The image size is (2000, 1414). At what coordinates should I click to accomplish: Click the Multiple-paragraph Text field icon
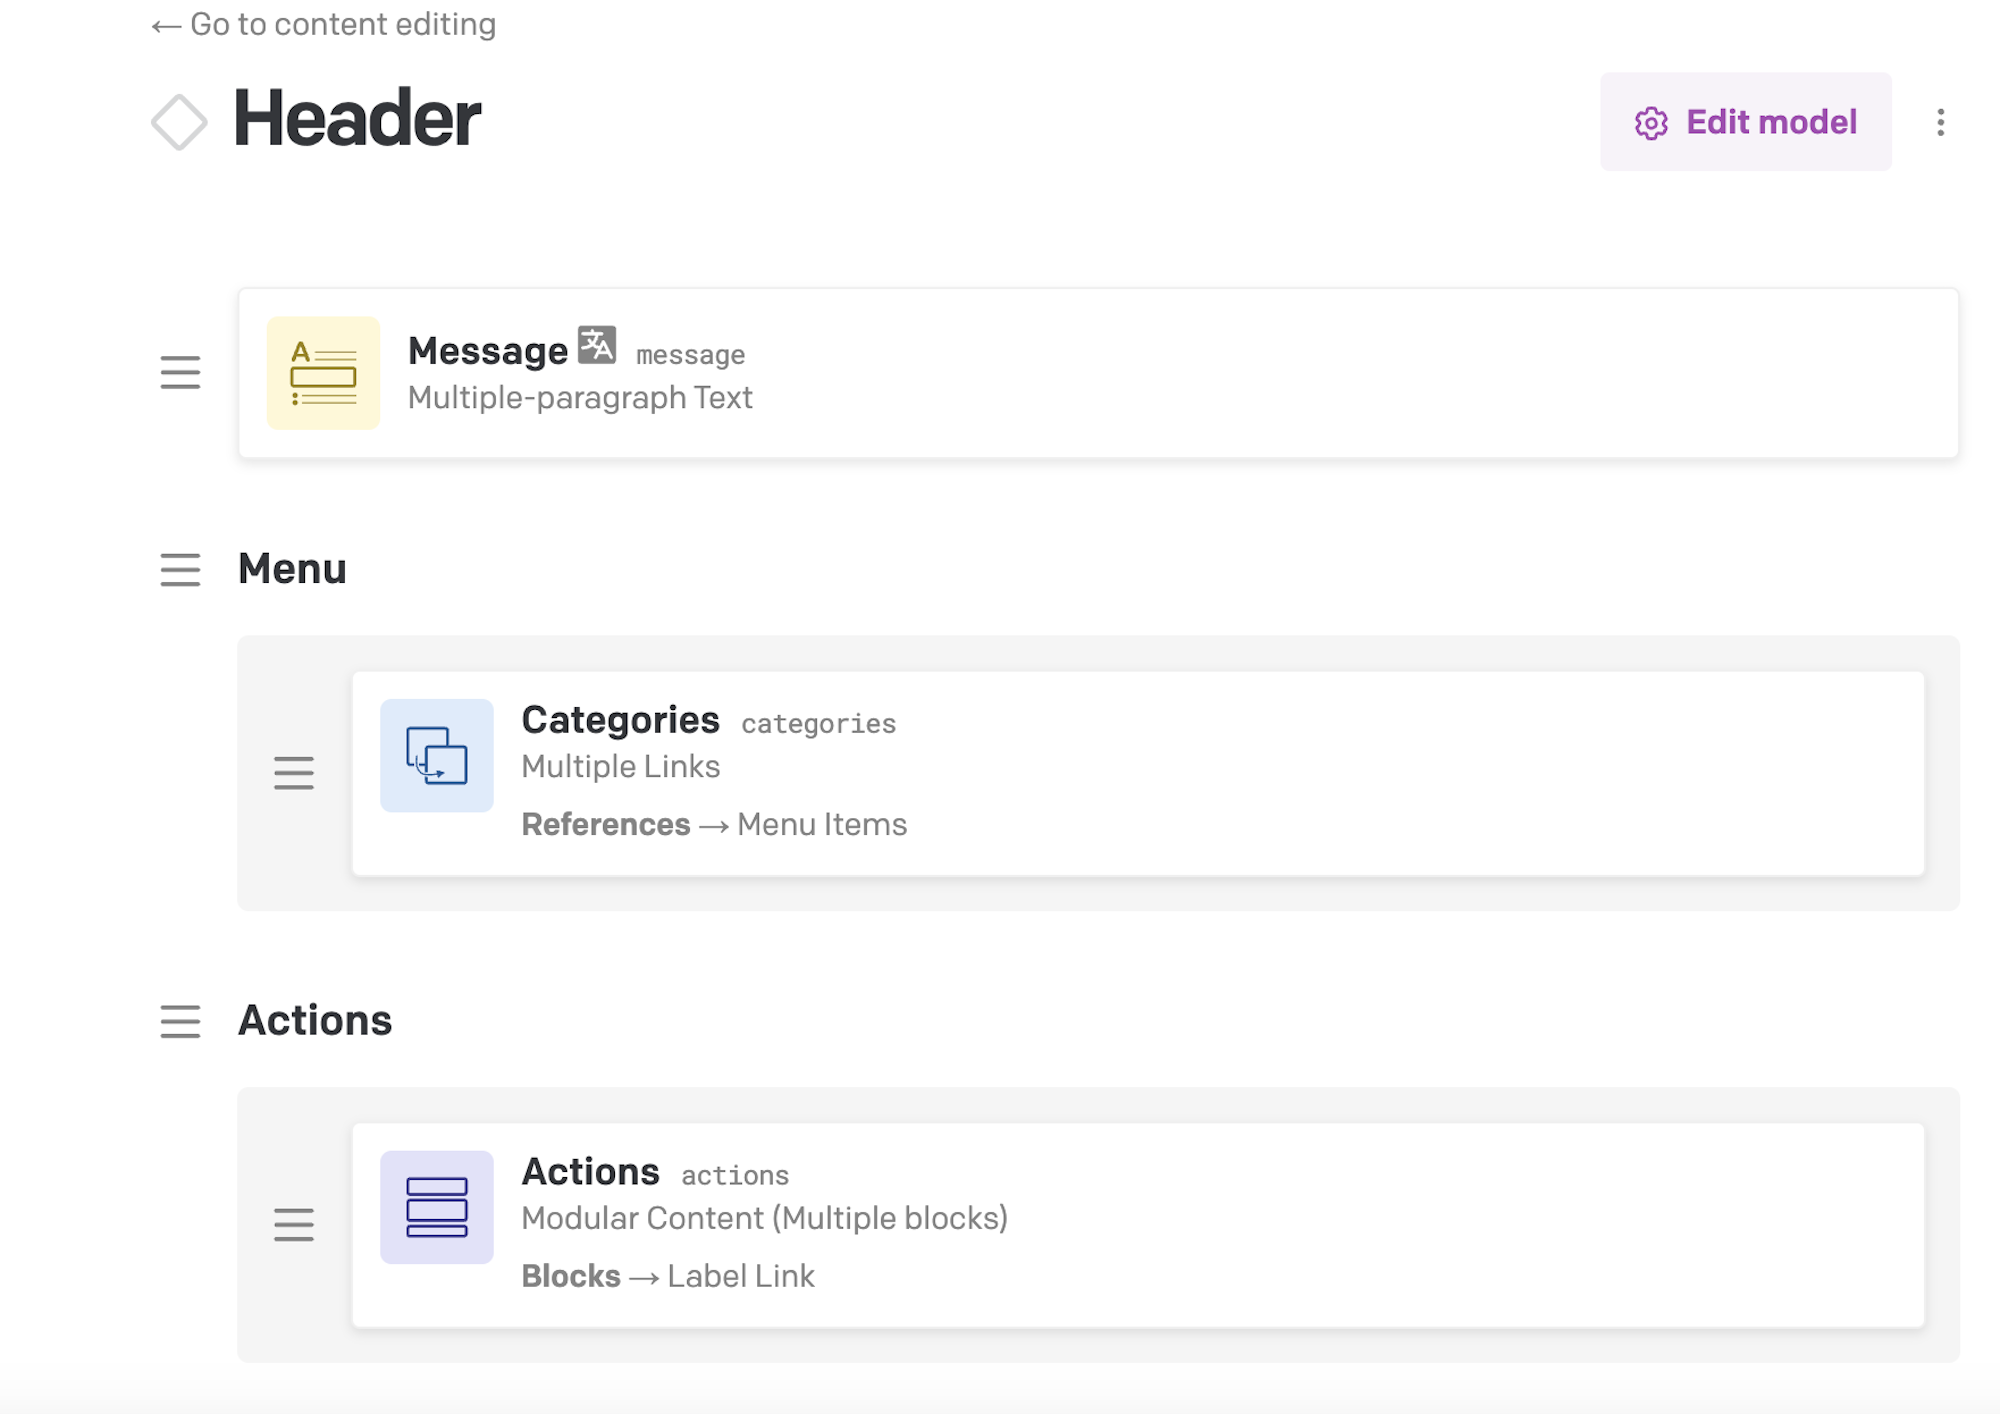click(323, 373)
